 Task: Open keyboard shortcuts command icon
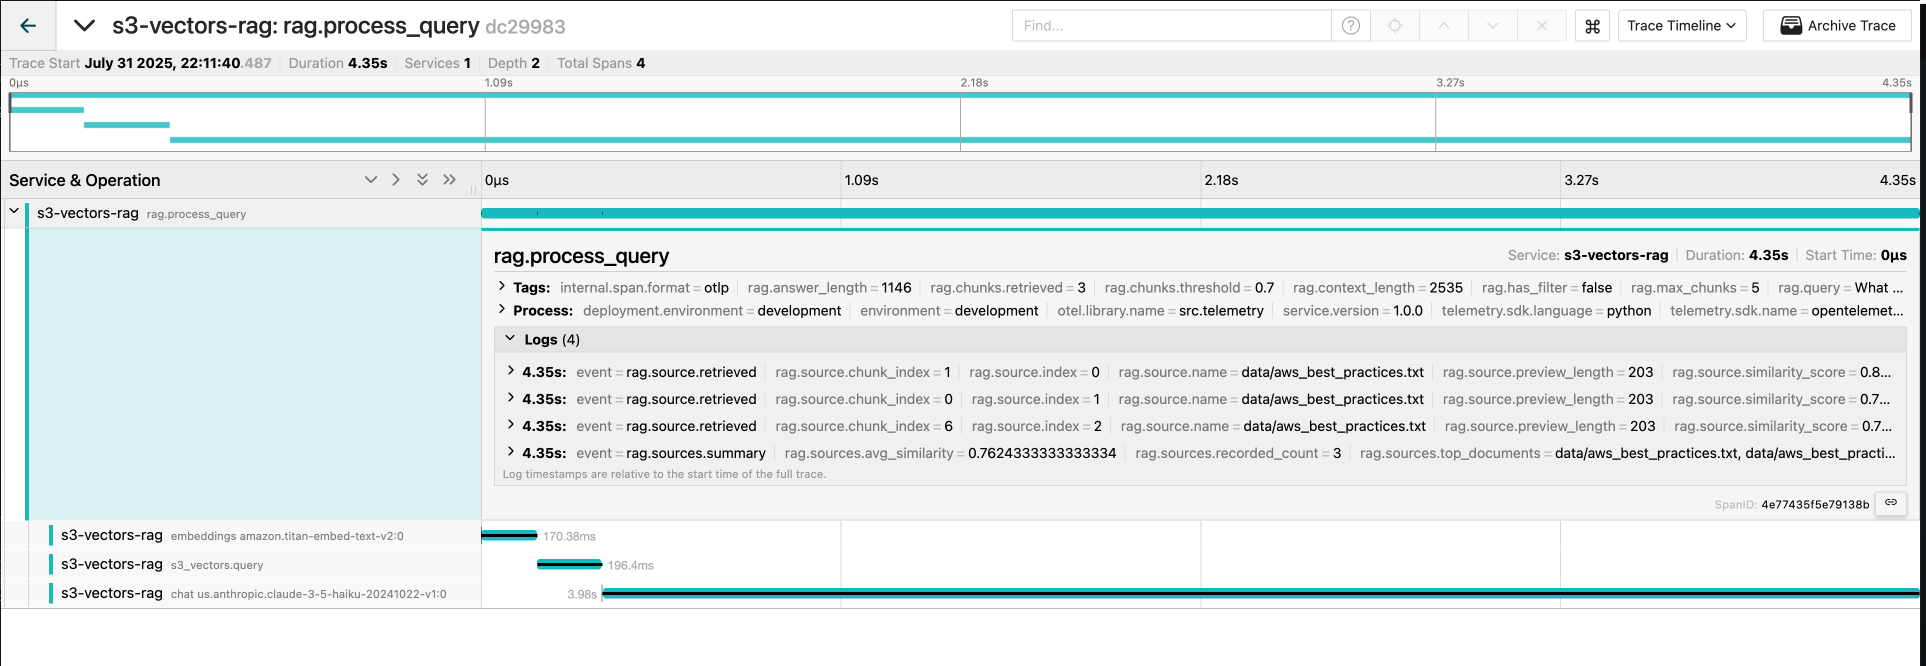coord(1593,26)
